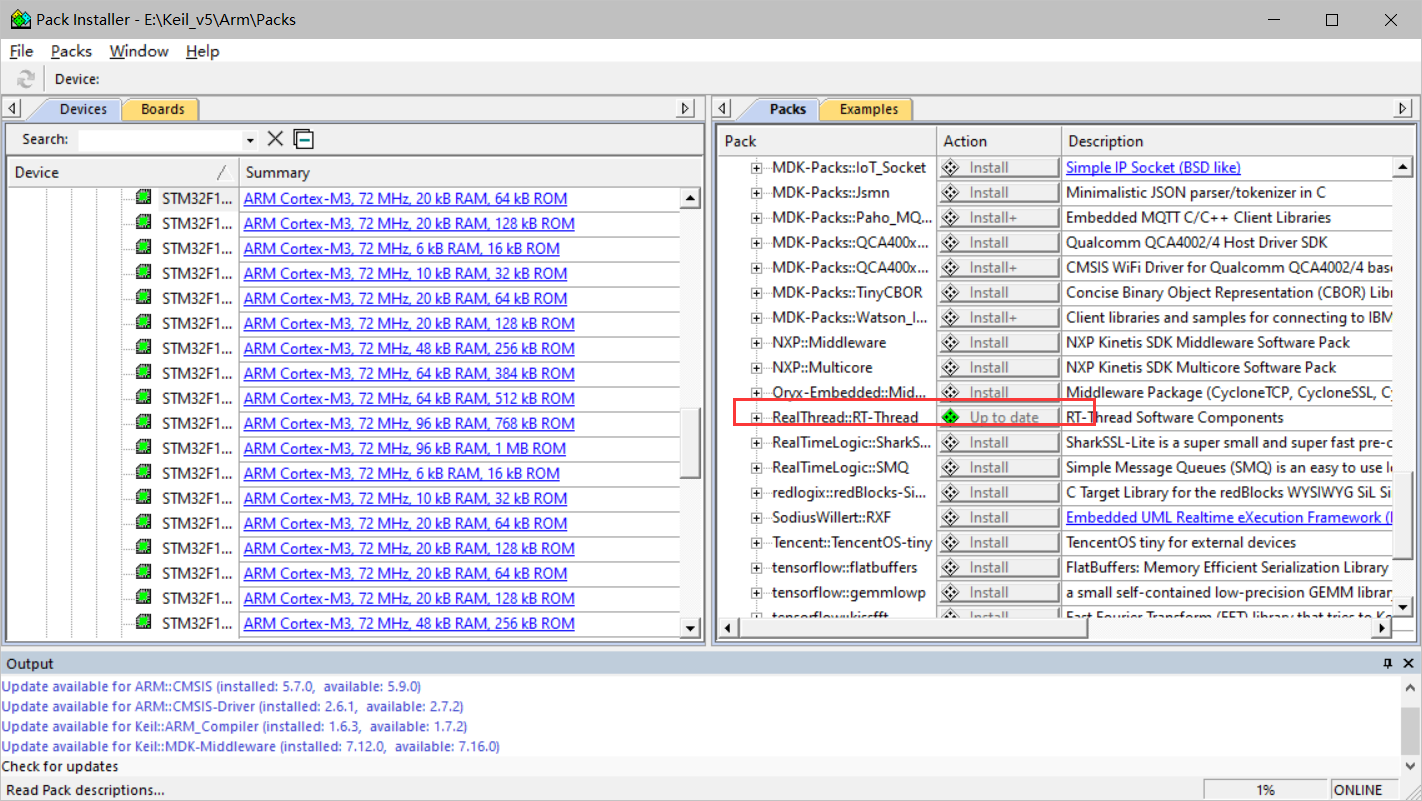The image size is (1422, 801).
Task: Click the Pack Installer title bar icon
Action: [x=19, y=19]
